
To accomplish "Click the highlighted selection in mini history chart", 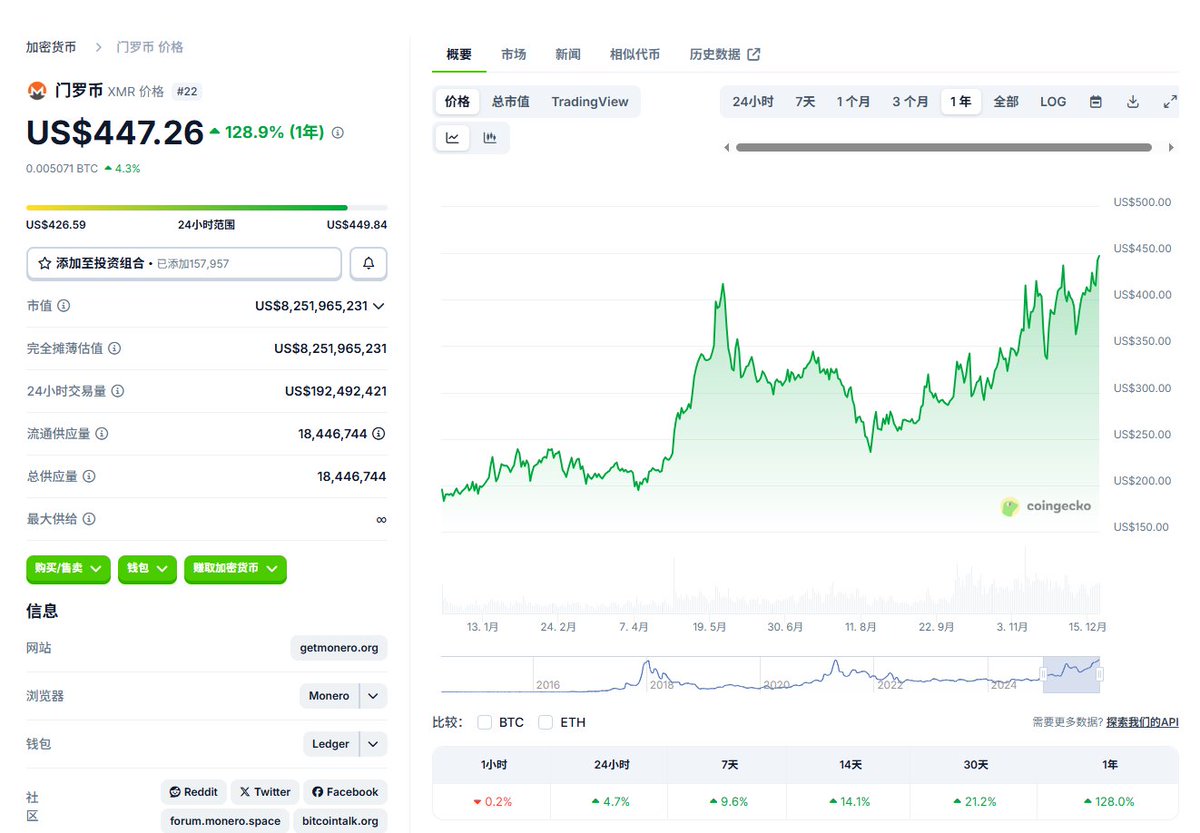I will pos(1071,675).
